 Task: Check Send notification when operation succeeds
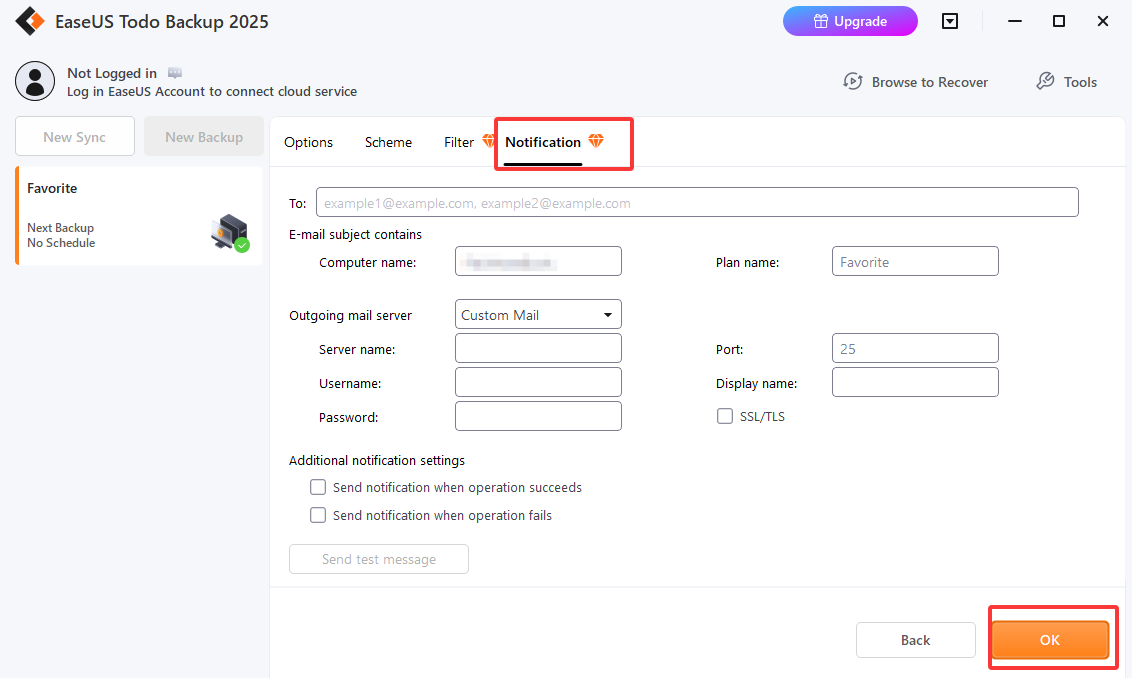(x=318, y=487)
